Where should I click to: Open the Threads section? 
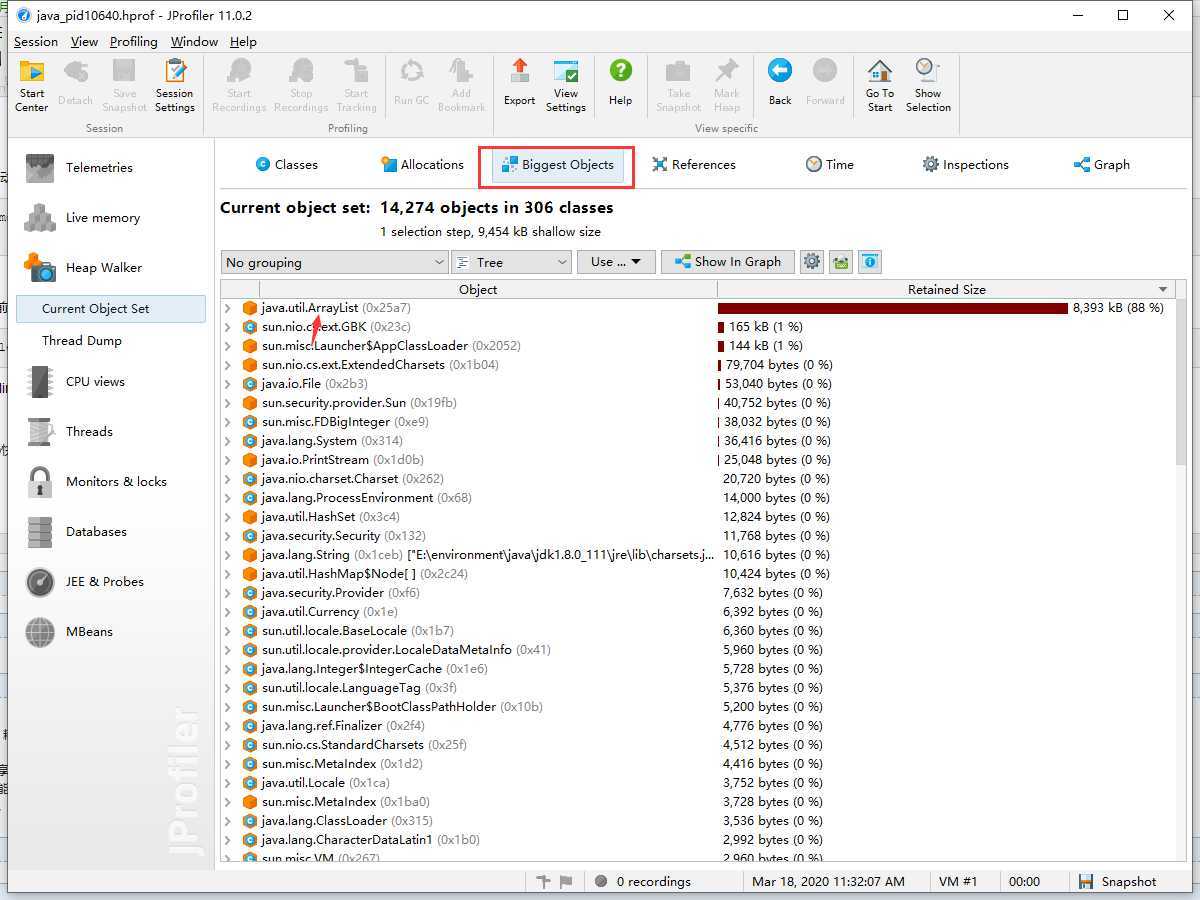click(89, 432)
